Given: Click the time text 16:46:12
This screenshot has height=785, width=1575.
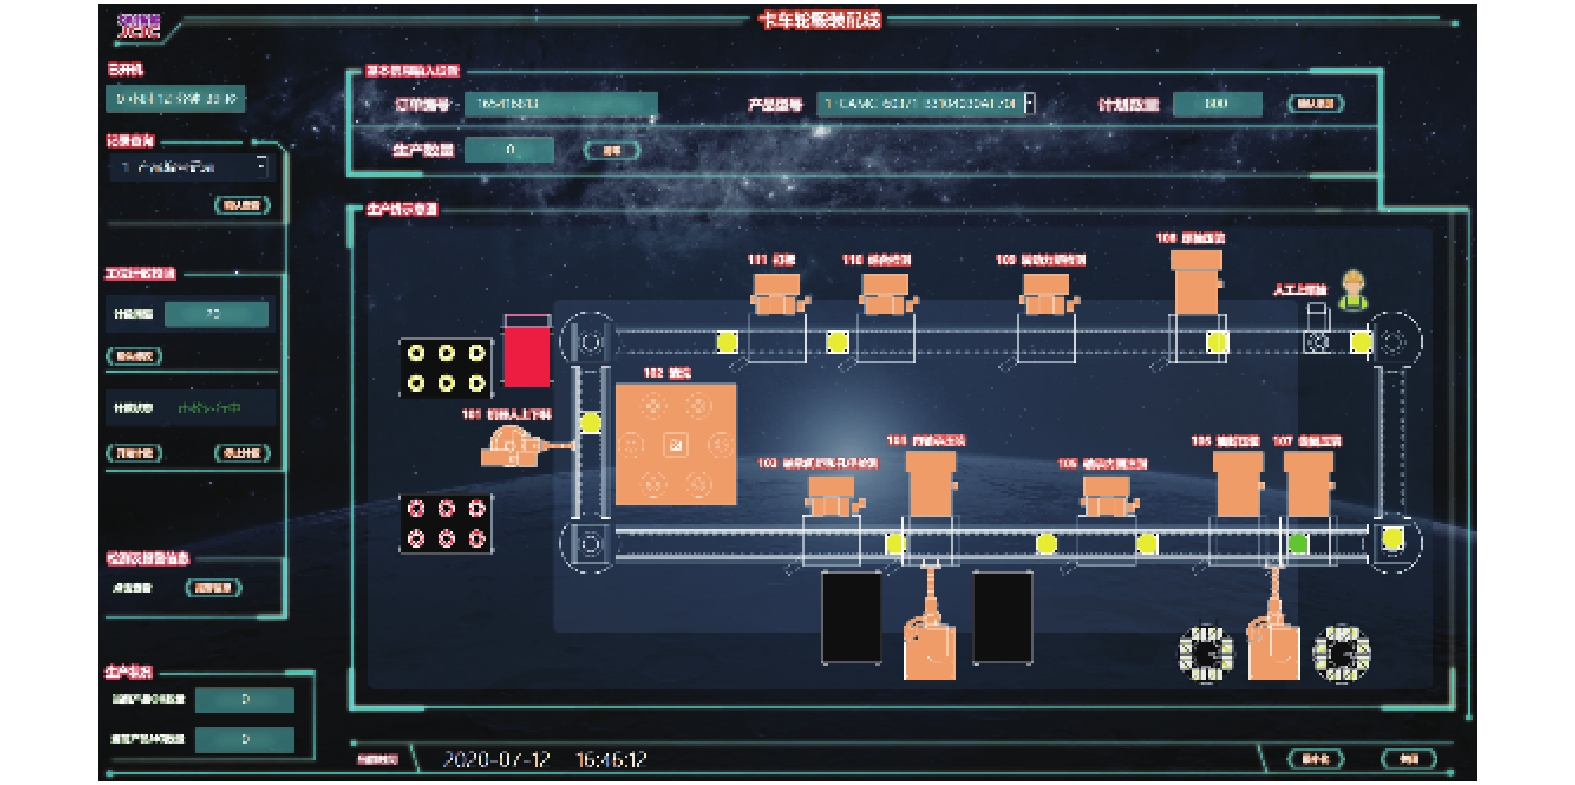Looking at the screenshot, I should point(611,760).
